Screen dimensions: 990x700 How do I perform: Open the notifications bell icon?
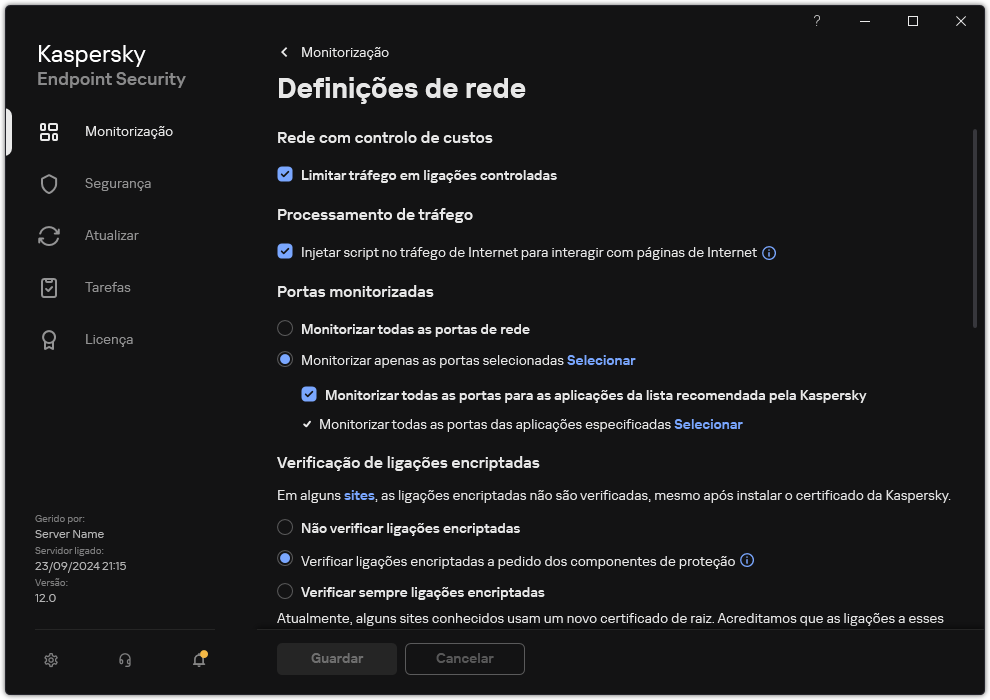(x=198, y=661)
